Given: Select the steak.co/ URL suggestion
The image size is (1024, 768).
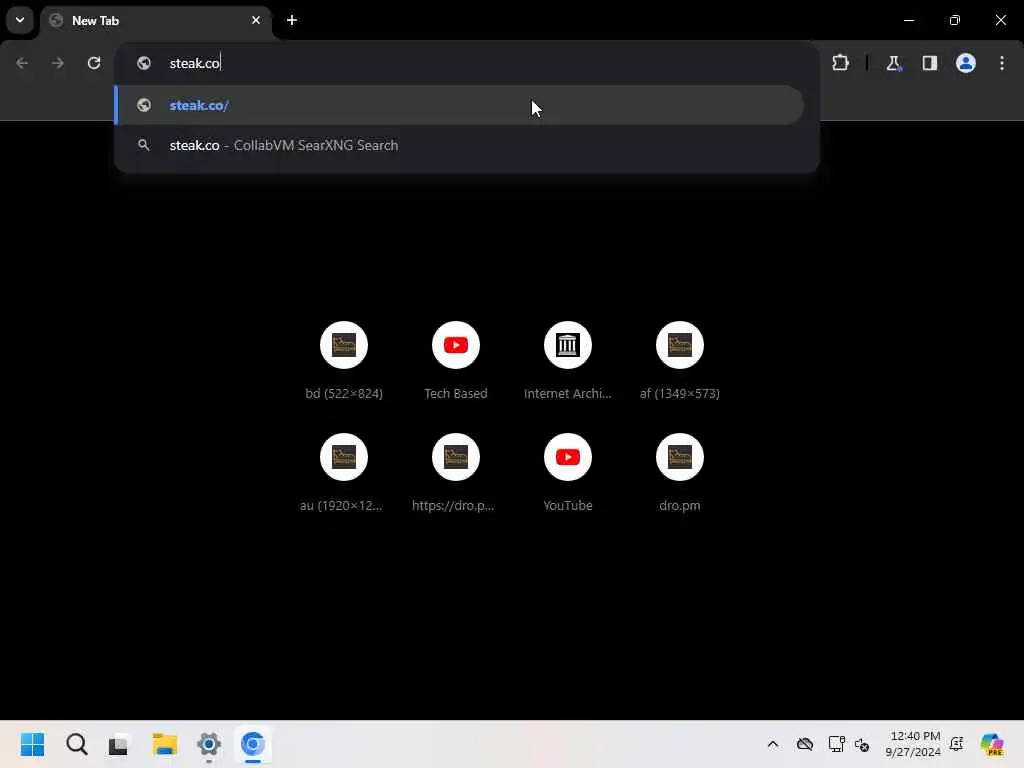Looking at the screenshot, I should 459,105.
